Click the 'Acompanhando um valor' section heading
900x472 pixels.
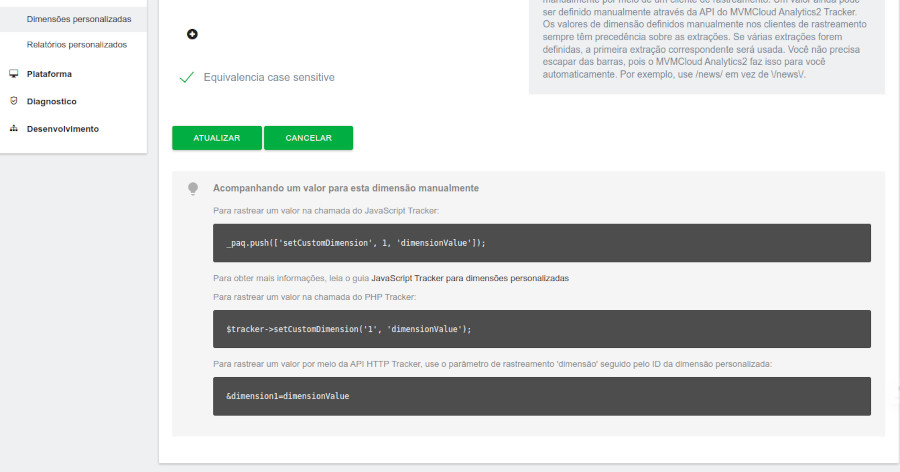click(x=346, y=188)
